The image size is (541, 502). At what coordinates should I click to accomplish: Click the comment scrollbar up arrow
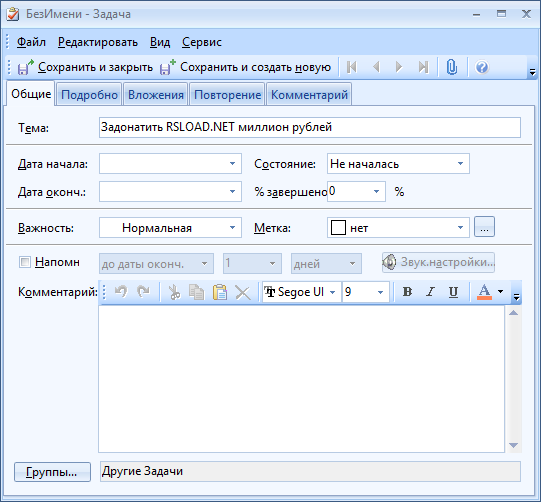coord(513,313)
